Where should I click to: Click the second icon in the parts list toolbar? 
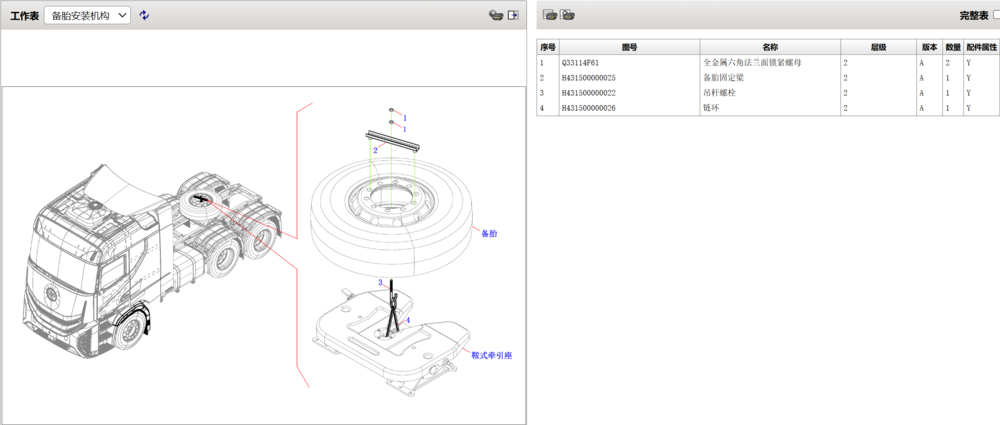[567, 15]
